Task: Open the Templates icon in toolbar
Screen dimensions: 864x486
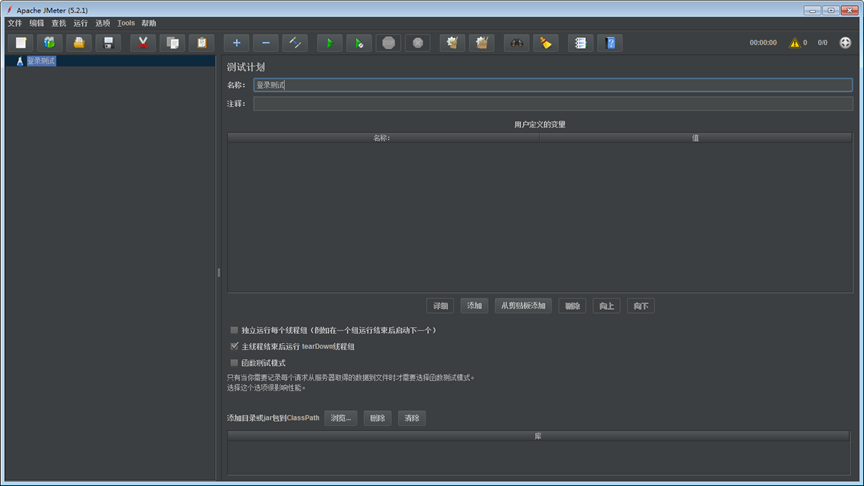Action: pos(50,43)
